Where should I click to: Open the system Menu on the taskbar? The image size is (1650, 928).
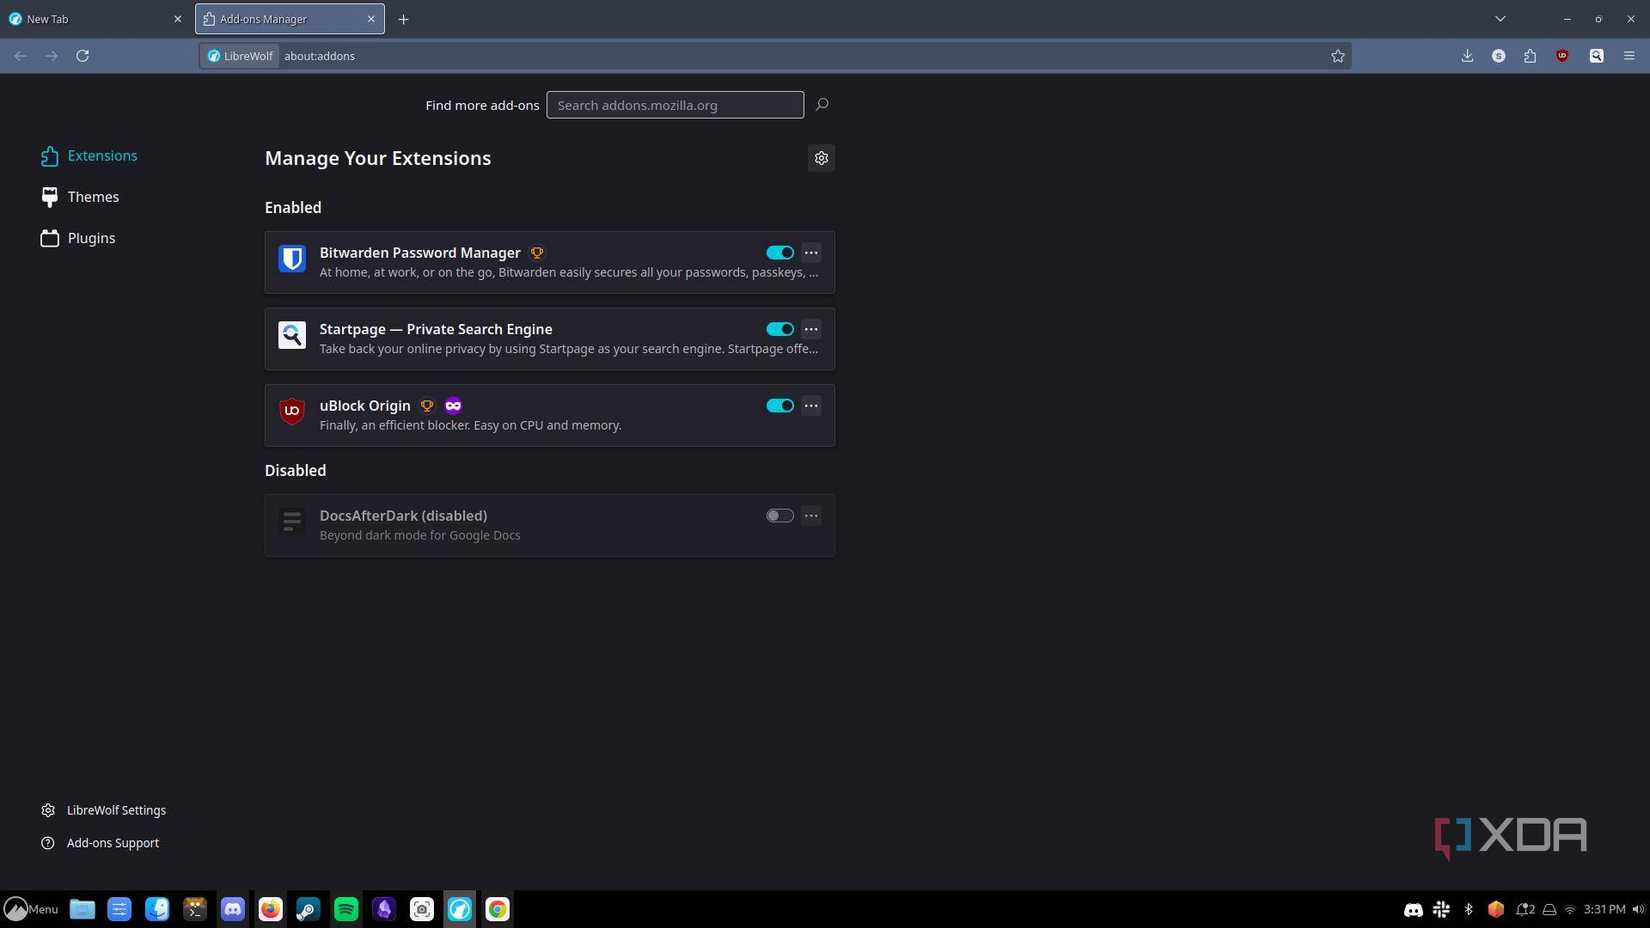pos(31,909)
